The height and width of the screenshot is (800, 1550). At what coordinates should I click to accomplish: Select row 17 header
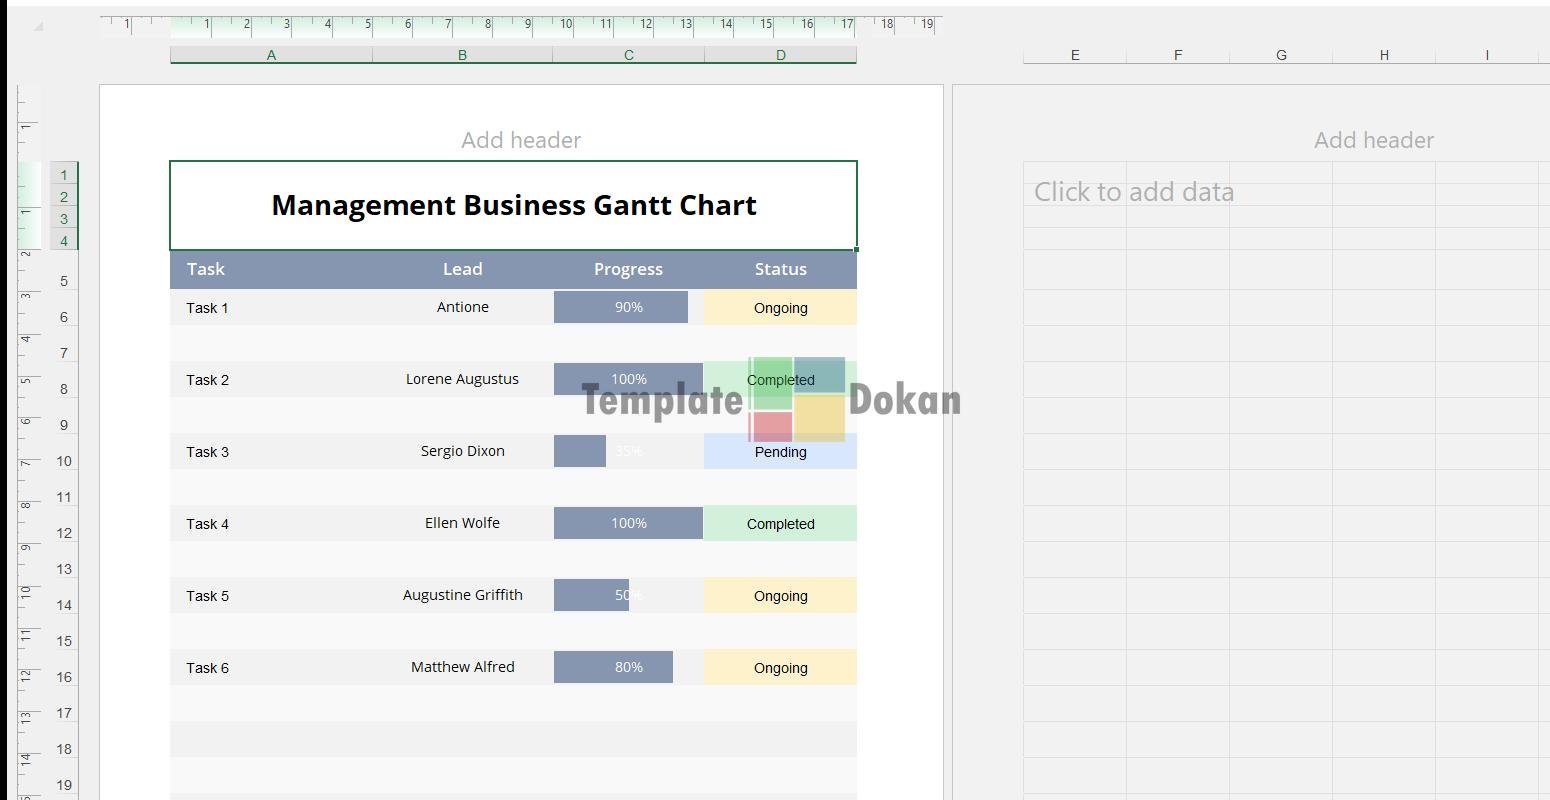[64, 713]
